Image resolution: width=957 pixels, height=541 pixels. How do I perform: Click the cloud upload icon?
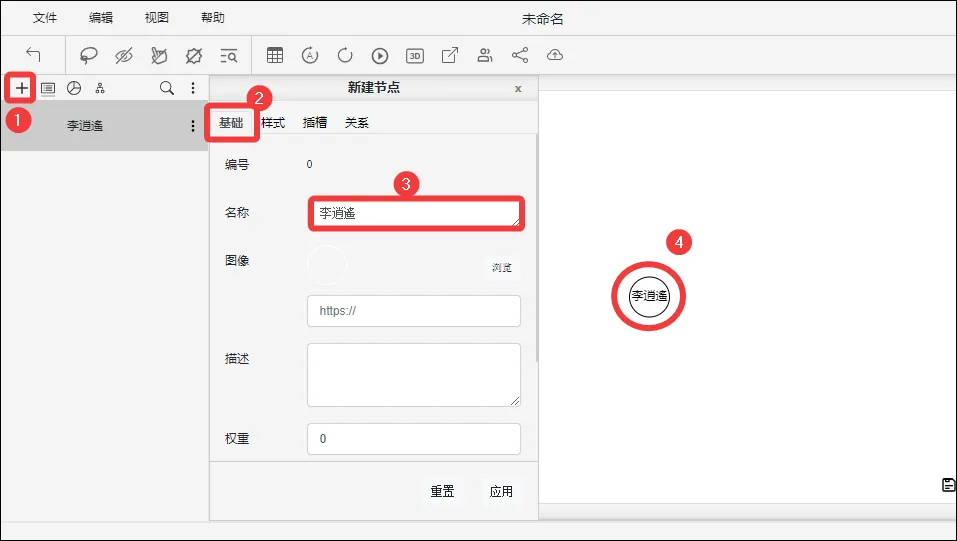point(555,55)
